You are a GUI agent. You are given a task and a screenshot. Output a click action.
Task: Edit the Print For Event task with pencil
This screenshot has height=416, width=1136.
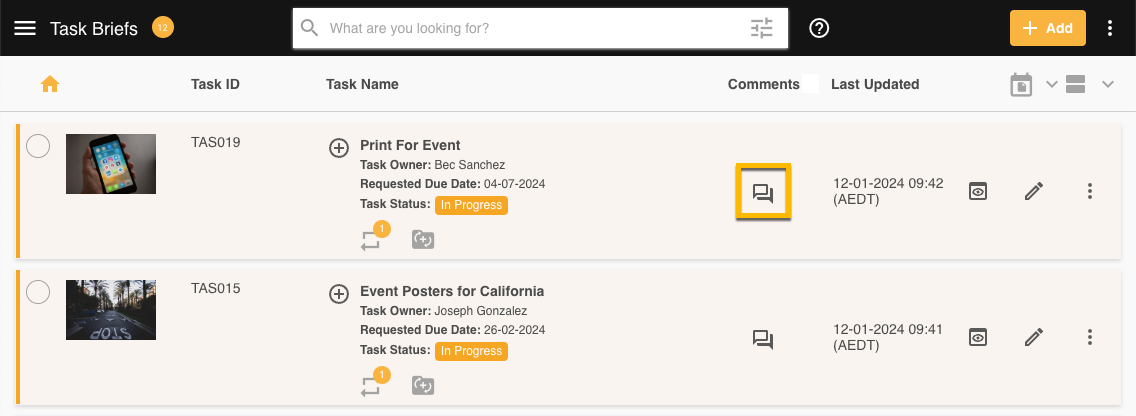[1034, 191]
